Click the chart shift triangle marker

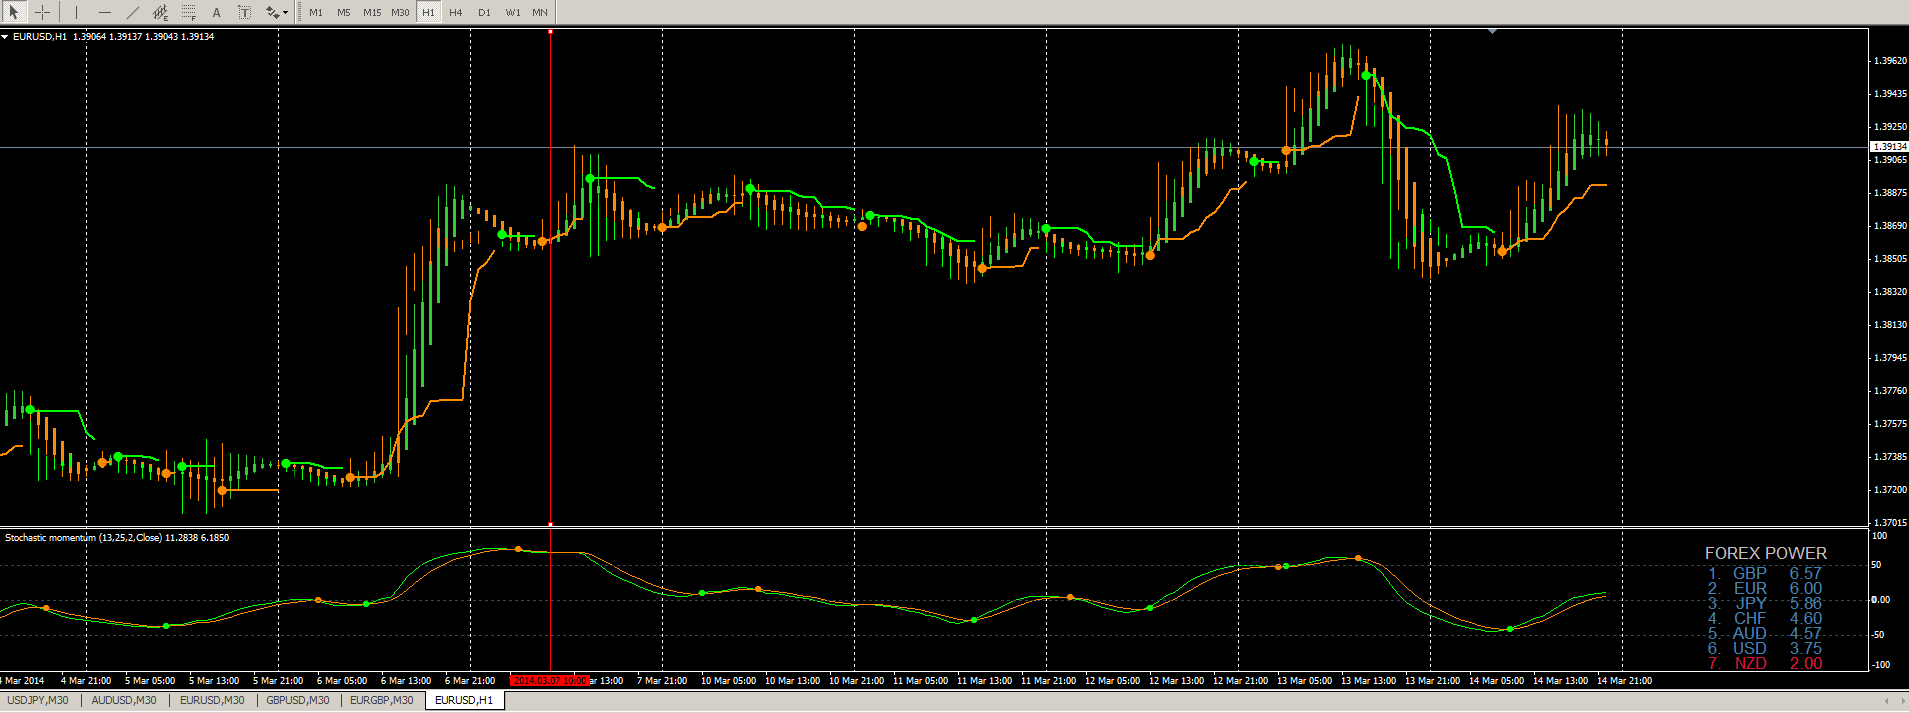[1492, 32]
